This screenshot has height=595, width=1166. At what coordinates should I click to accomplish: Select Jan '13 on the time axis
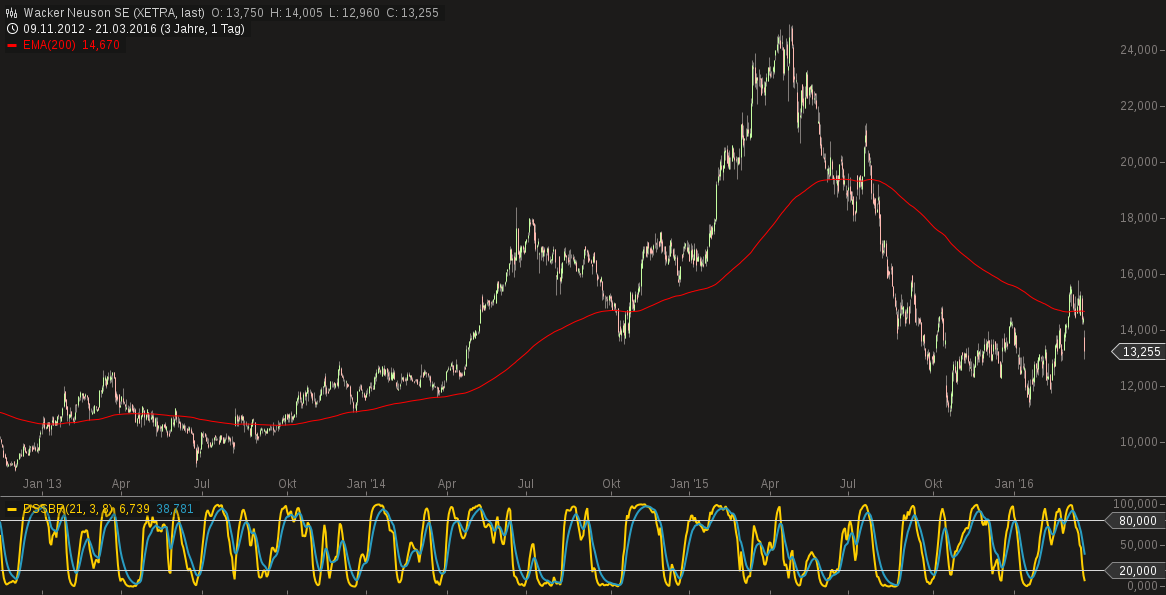pos(44,484)
